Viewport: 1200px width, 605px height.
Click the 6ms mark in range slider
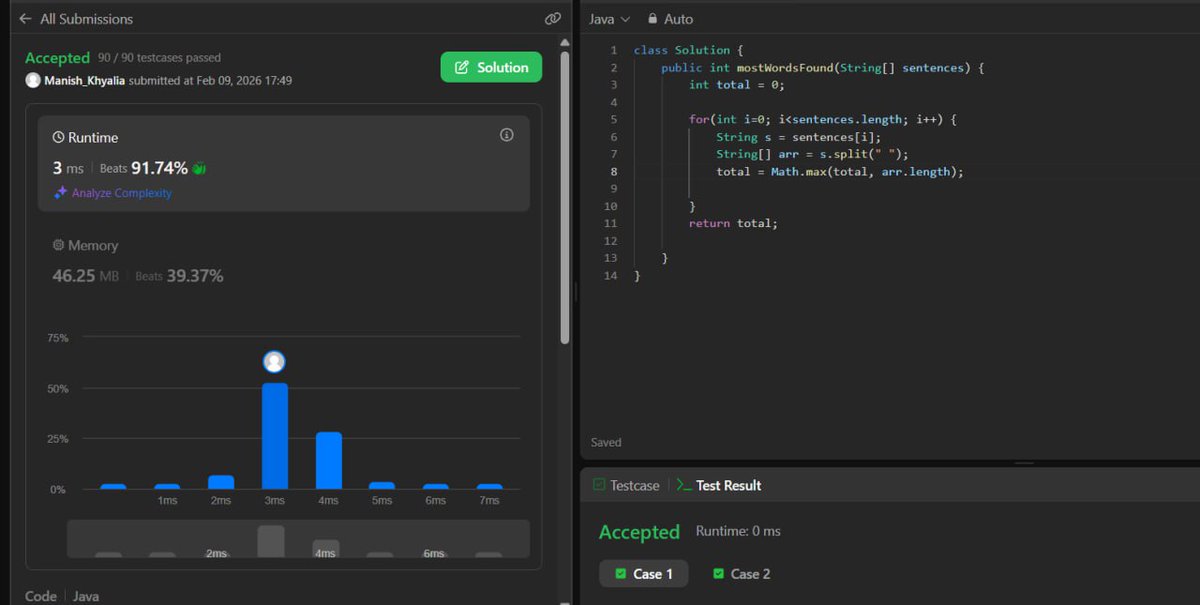(433, 553)
